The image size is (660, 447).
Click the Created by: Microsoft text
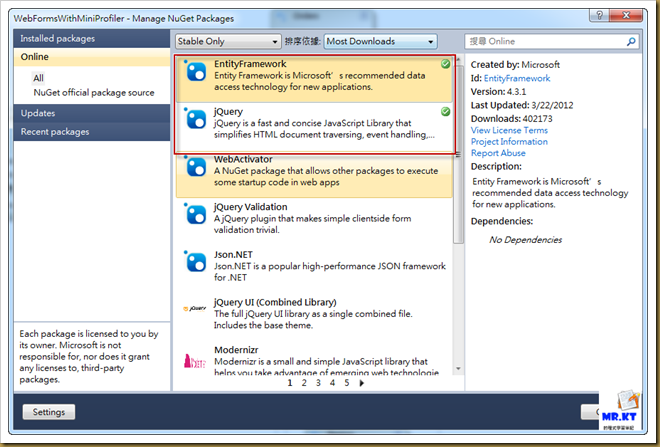point(515,65)
